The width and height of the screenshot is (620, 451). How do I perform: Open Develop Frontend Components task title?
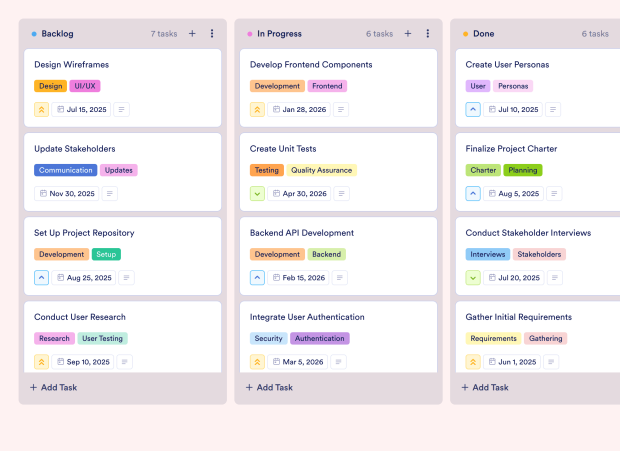tap(311, 65)
